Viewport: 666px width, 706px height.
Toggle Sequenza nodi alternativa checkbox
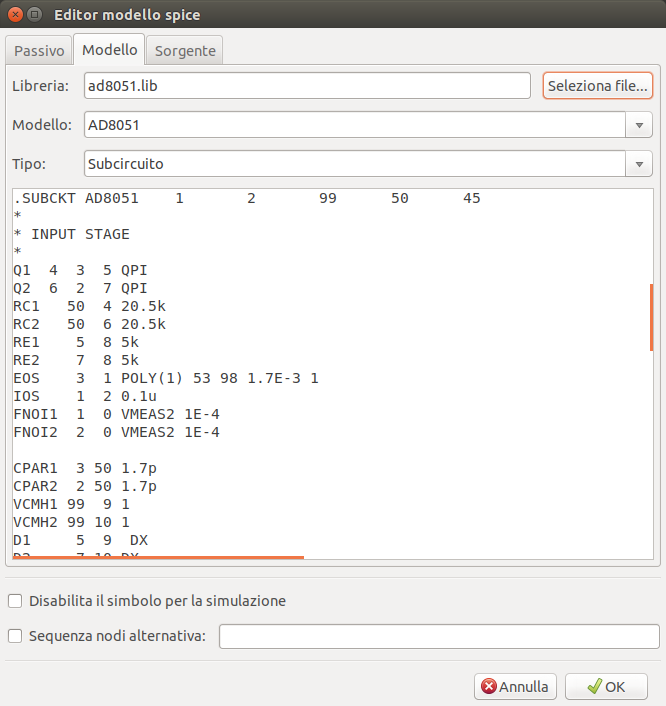pyautogui.click(x=16, y=636)
